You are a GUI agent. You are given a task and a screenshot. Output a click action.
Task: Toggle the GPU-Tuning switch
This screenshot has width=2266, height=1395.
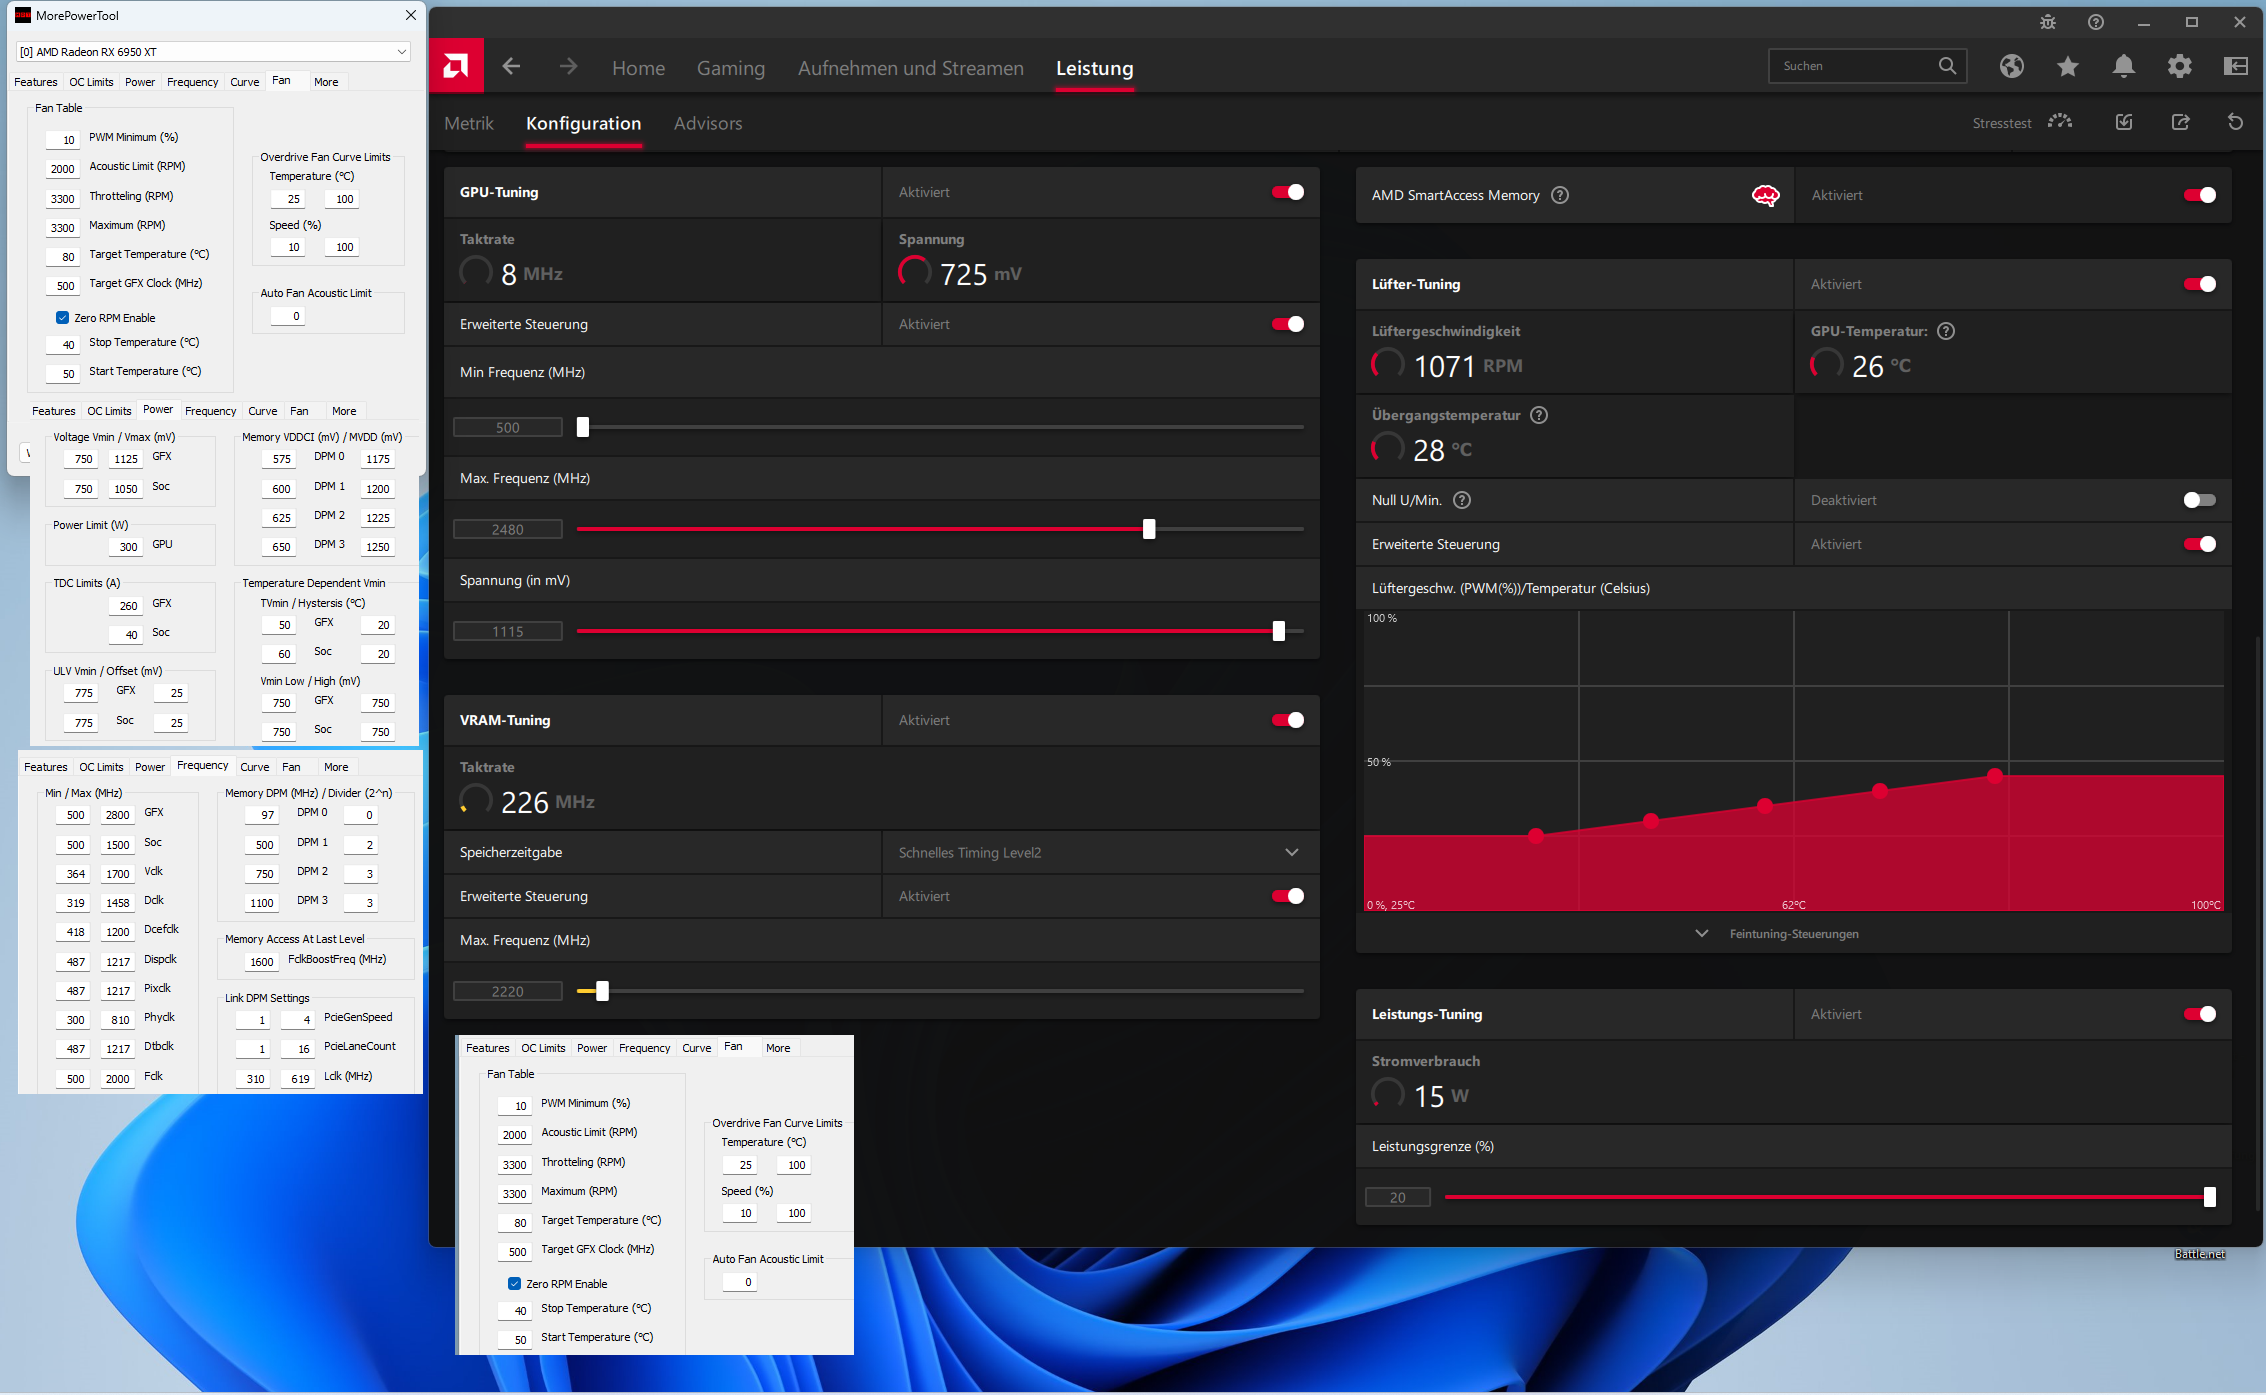[1287, 192]
